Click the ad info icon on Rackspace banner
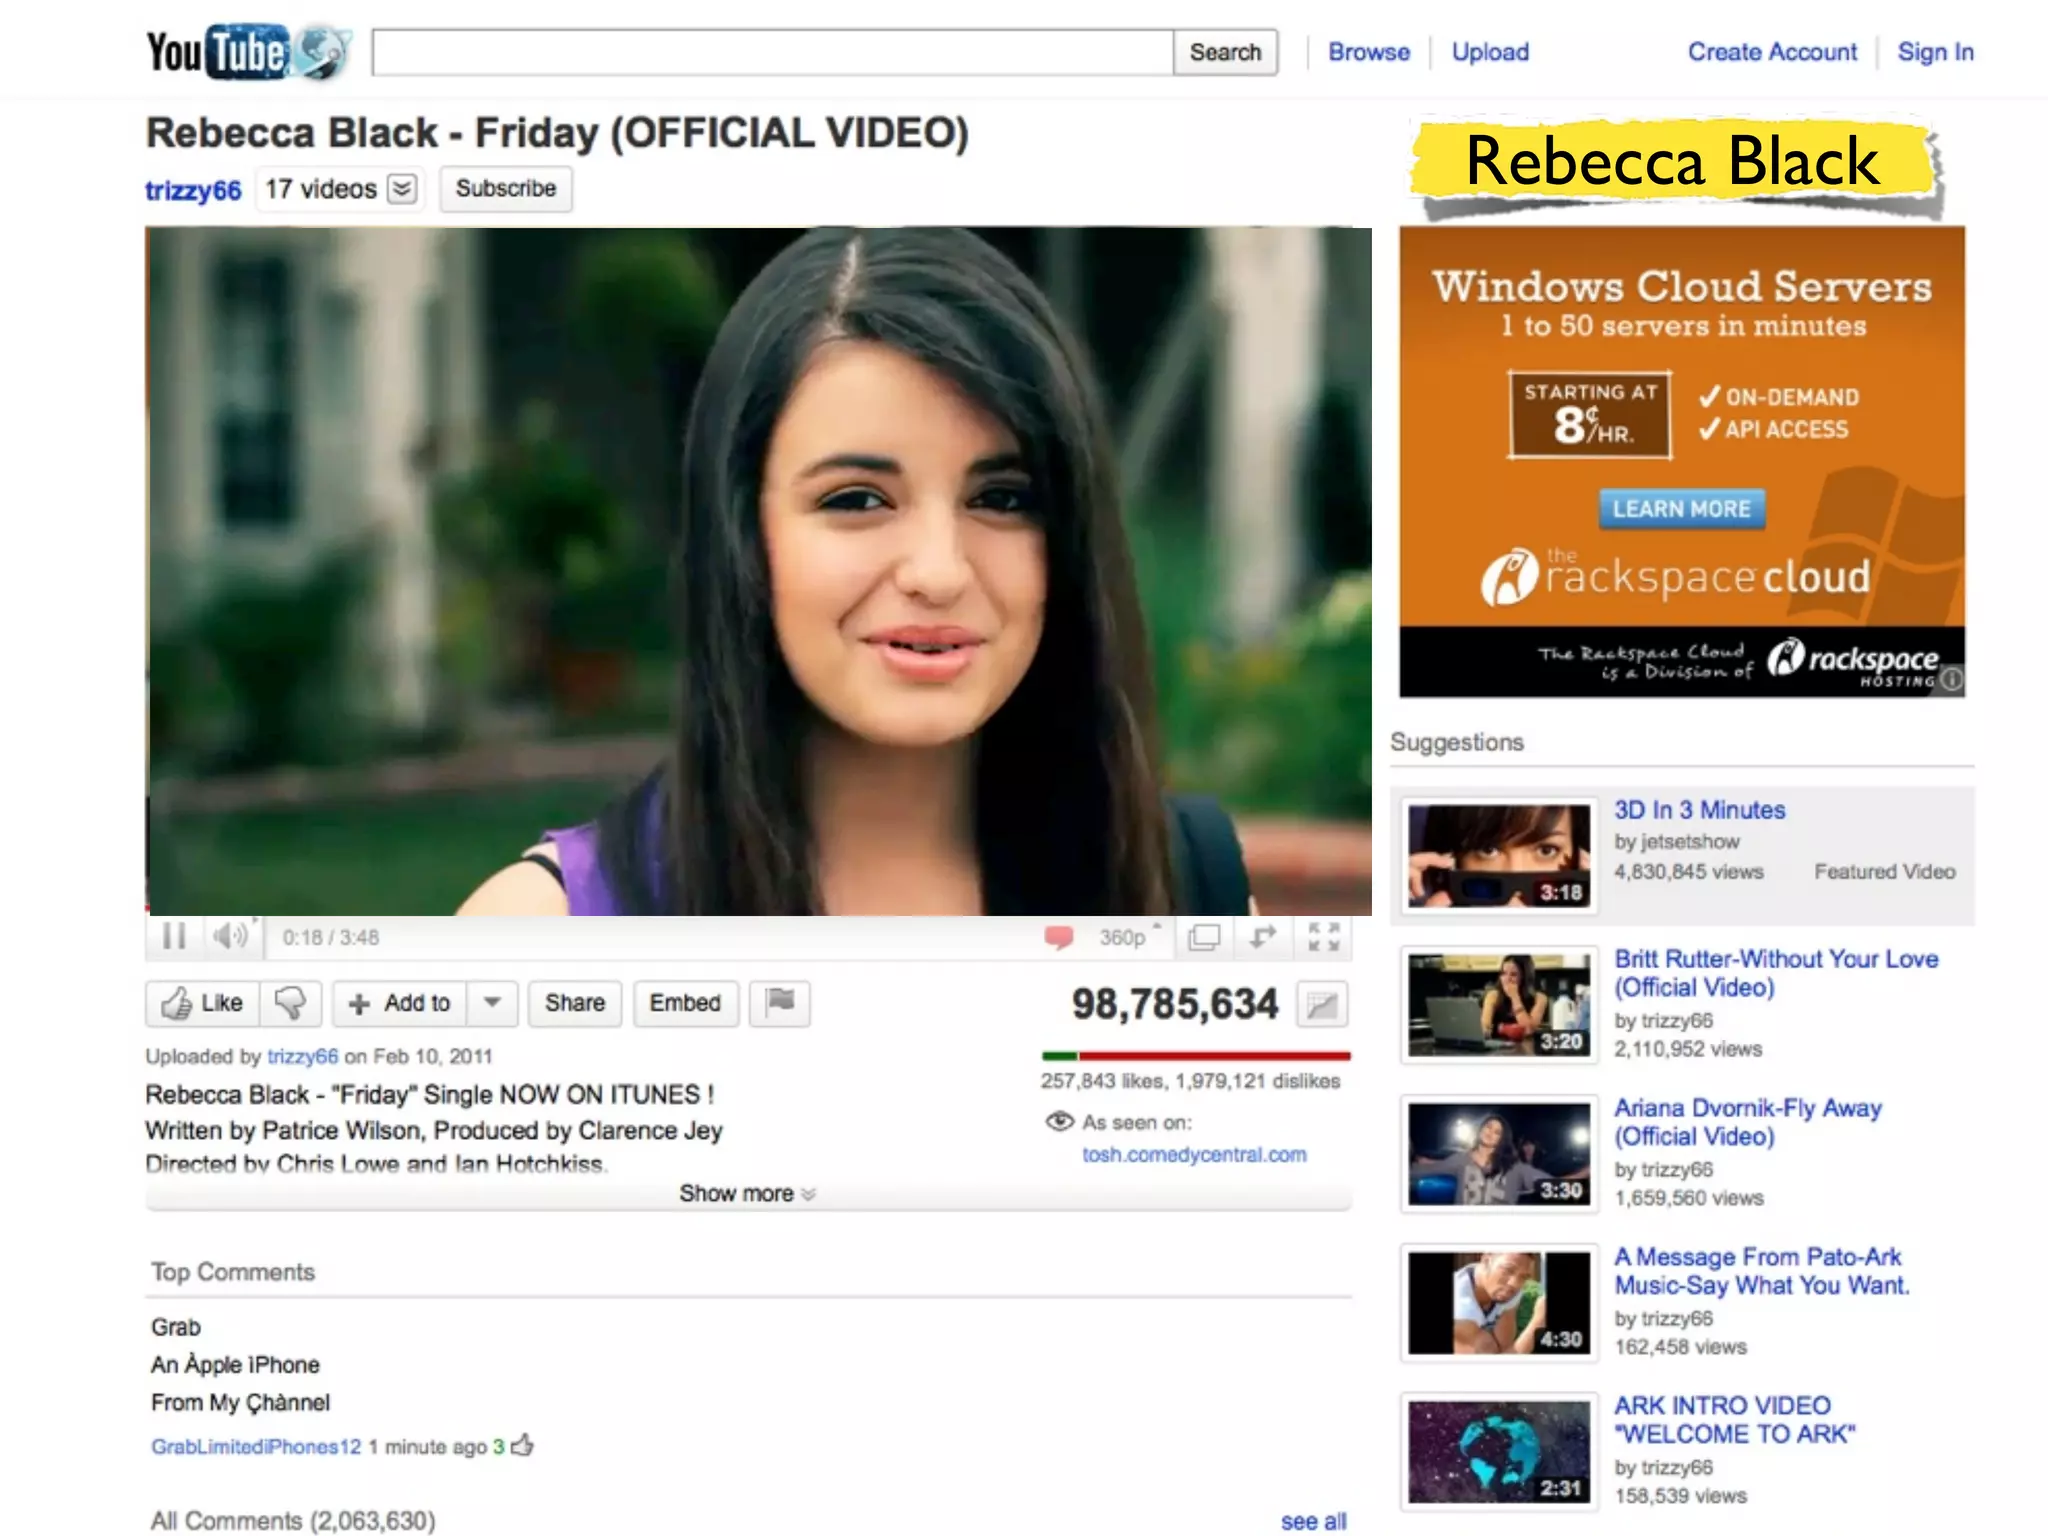The image size is (2048, 1536). pyautogui.click(x=1951, y=680)
